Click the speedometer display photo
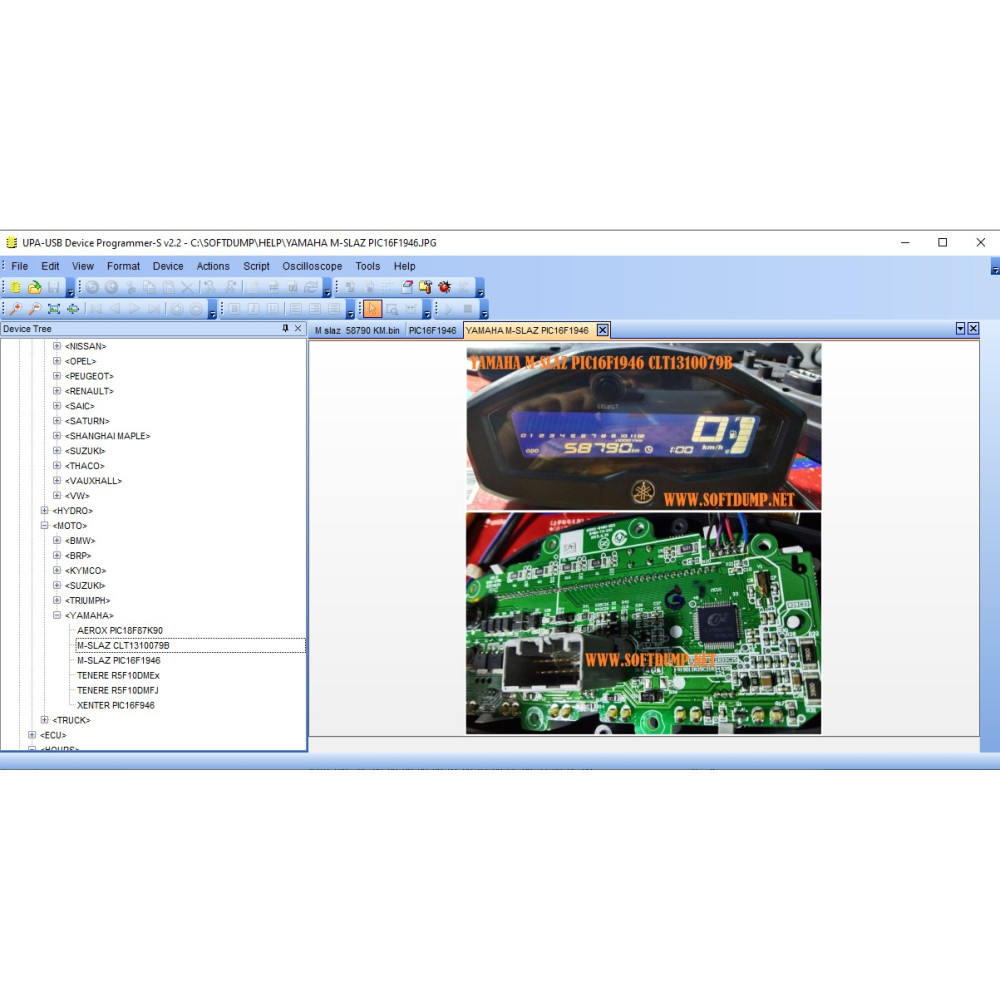Screen dimensions: 1000x1000 [643, 427]
